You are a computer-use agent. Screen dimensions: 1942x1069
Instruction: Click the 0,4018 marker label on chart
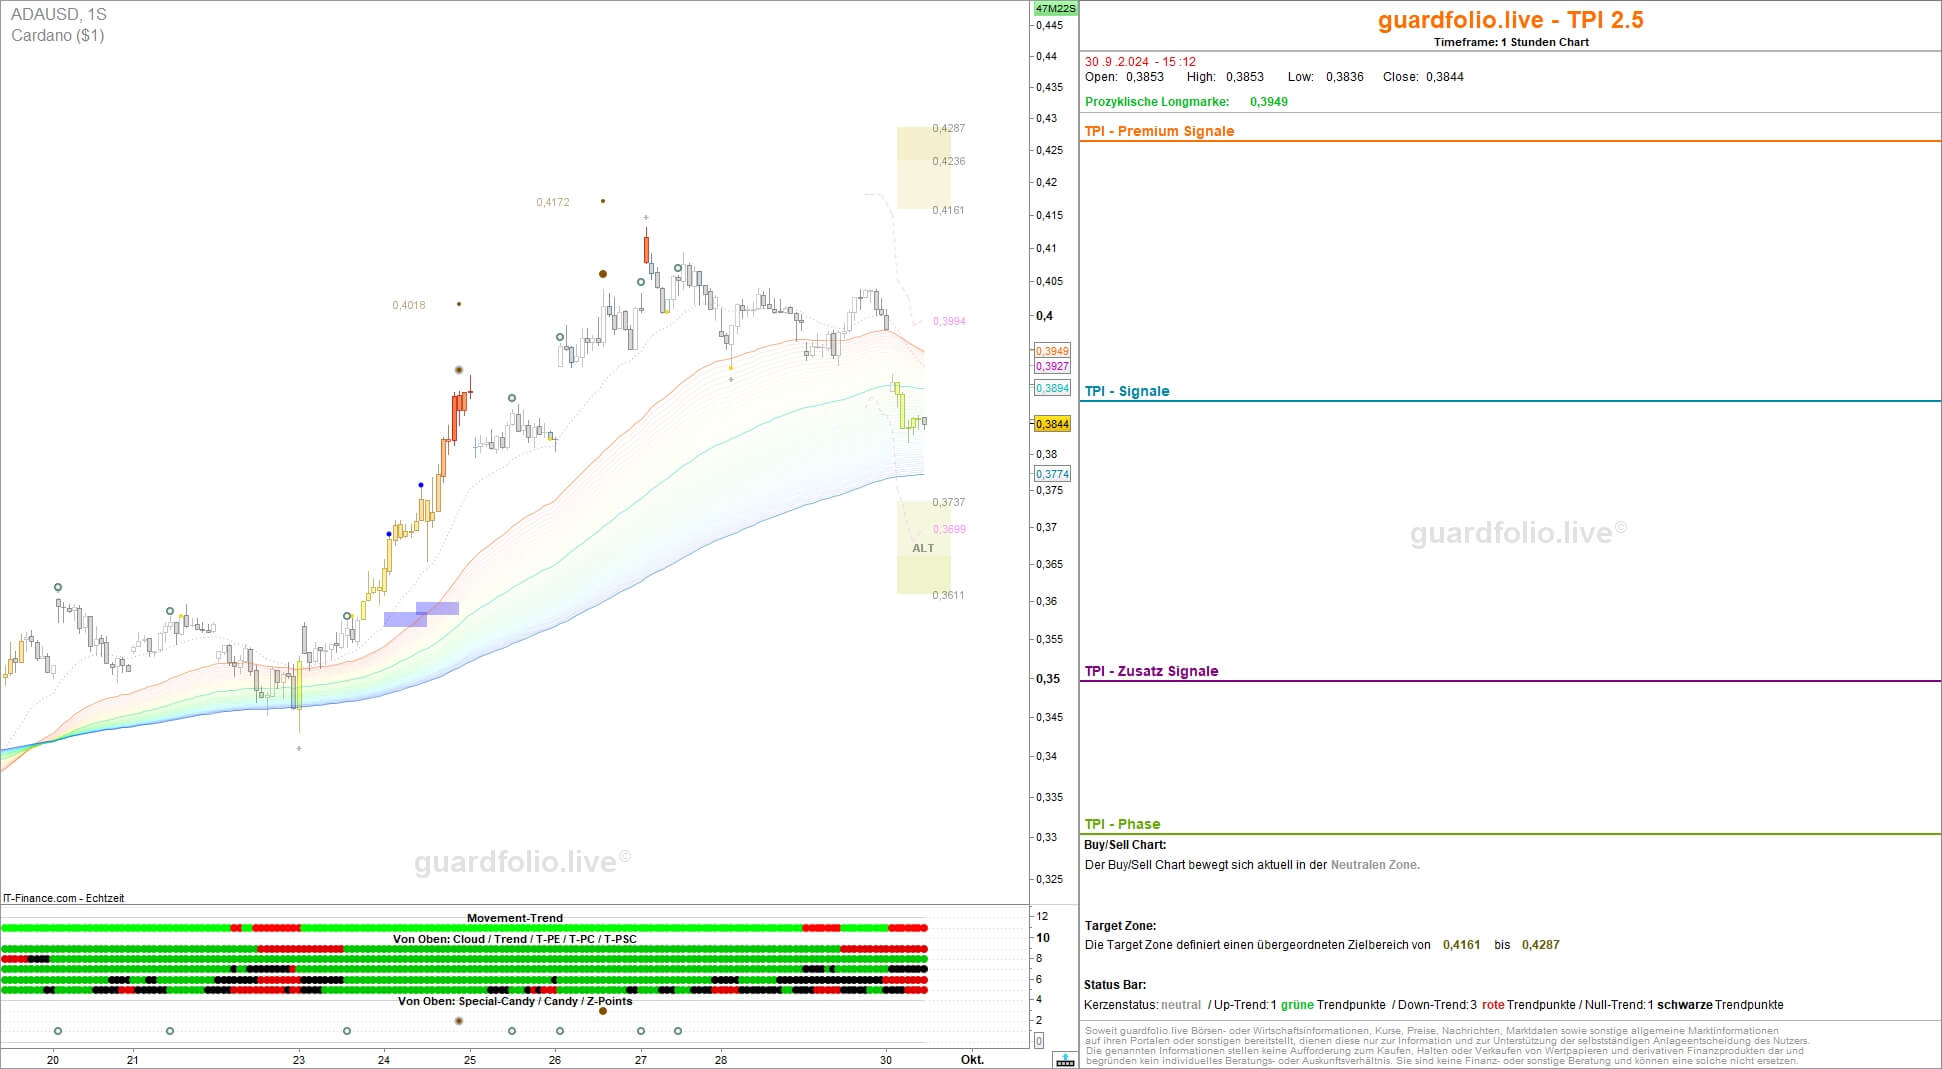click(408, 305)
